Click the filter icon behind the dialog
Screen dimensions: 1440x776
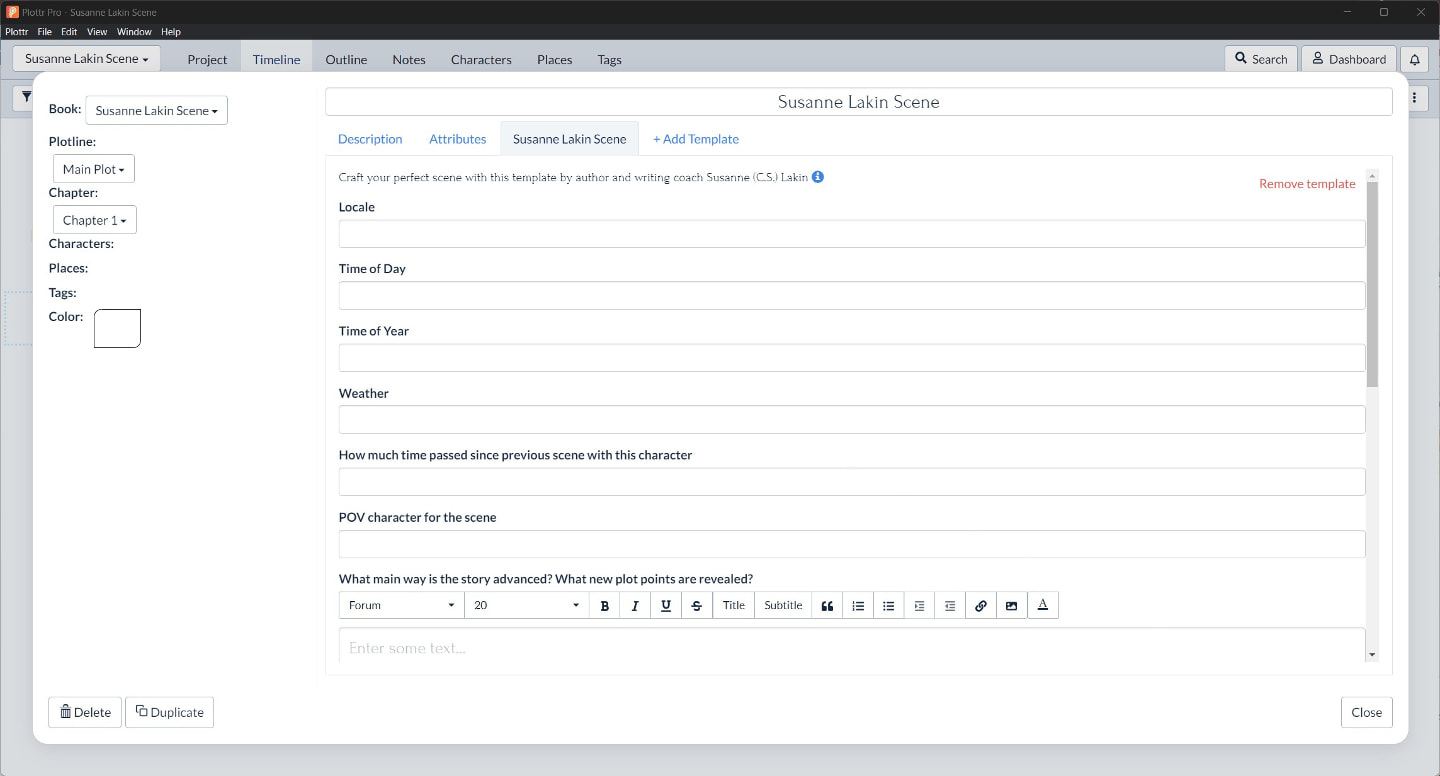click(x=24, y=98)
